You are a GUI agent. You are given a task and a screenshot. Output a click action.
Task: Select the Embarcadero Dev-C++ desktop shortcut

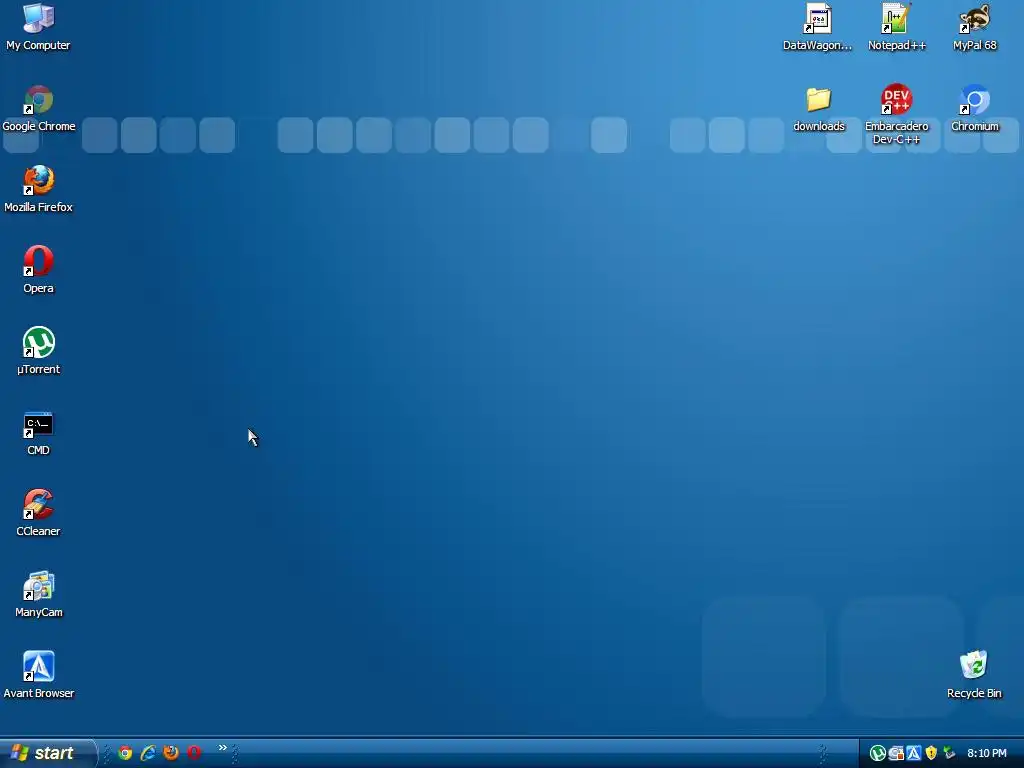pyautogui.click(x=897, y=114)
